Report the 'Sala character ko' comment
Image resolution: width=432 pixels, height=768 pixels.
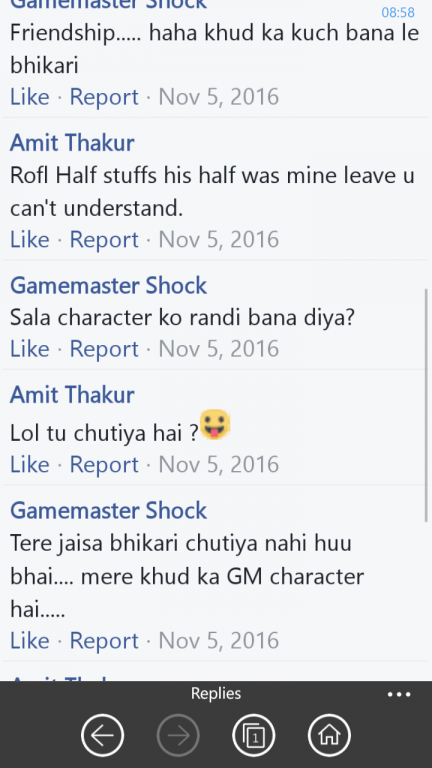[104, 349]
